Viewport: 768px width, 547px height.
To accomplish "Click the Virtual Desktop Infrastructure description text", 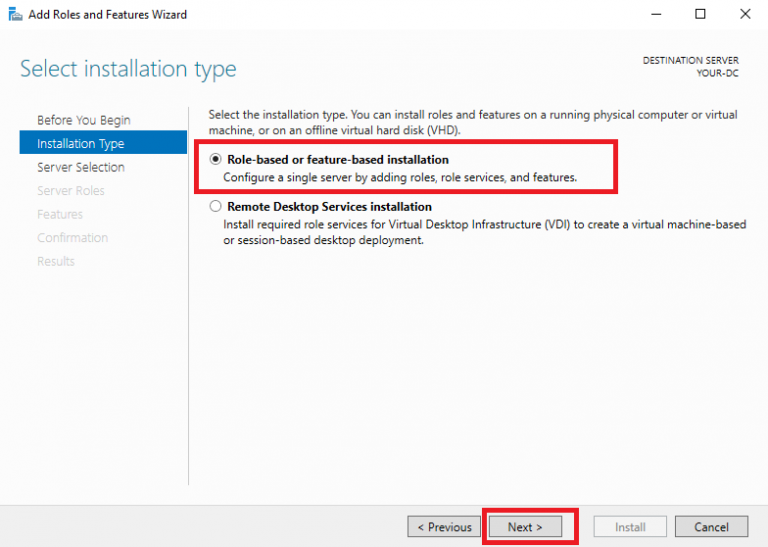I will click(x=484, y=225).
